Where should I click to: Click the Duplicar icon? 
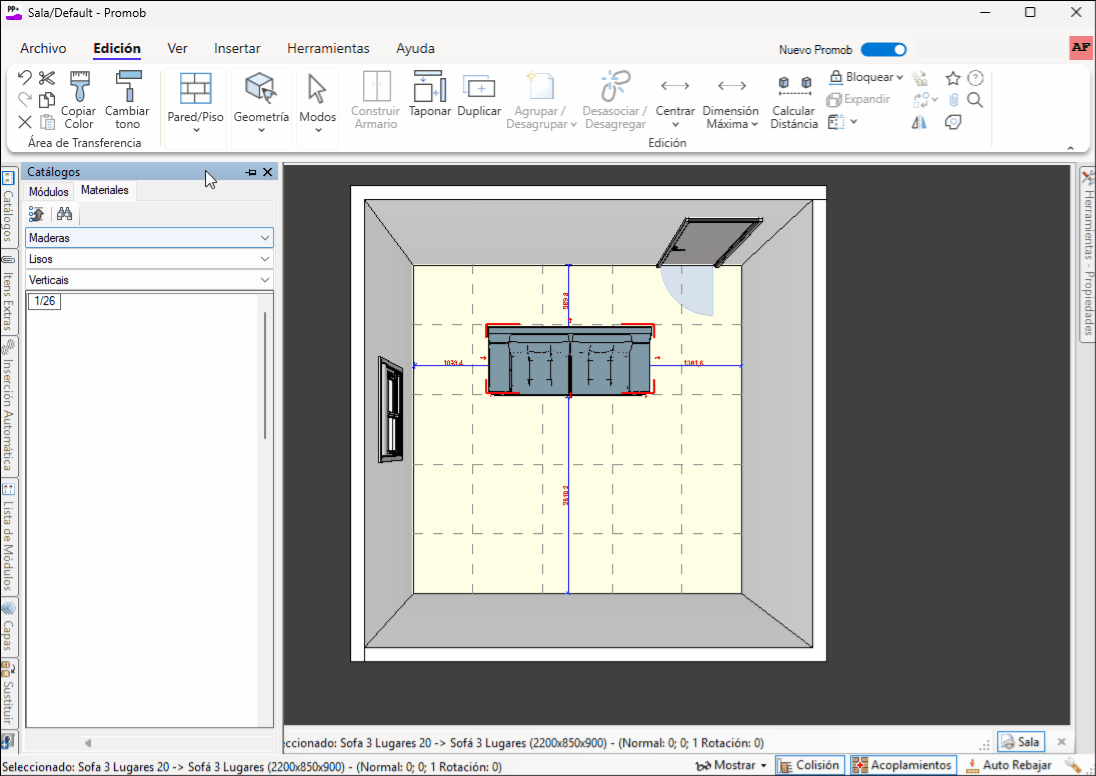pos(479,87)
